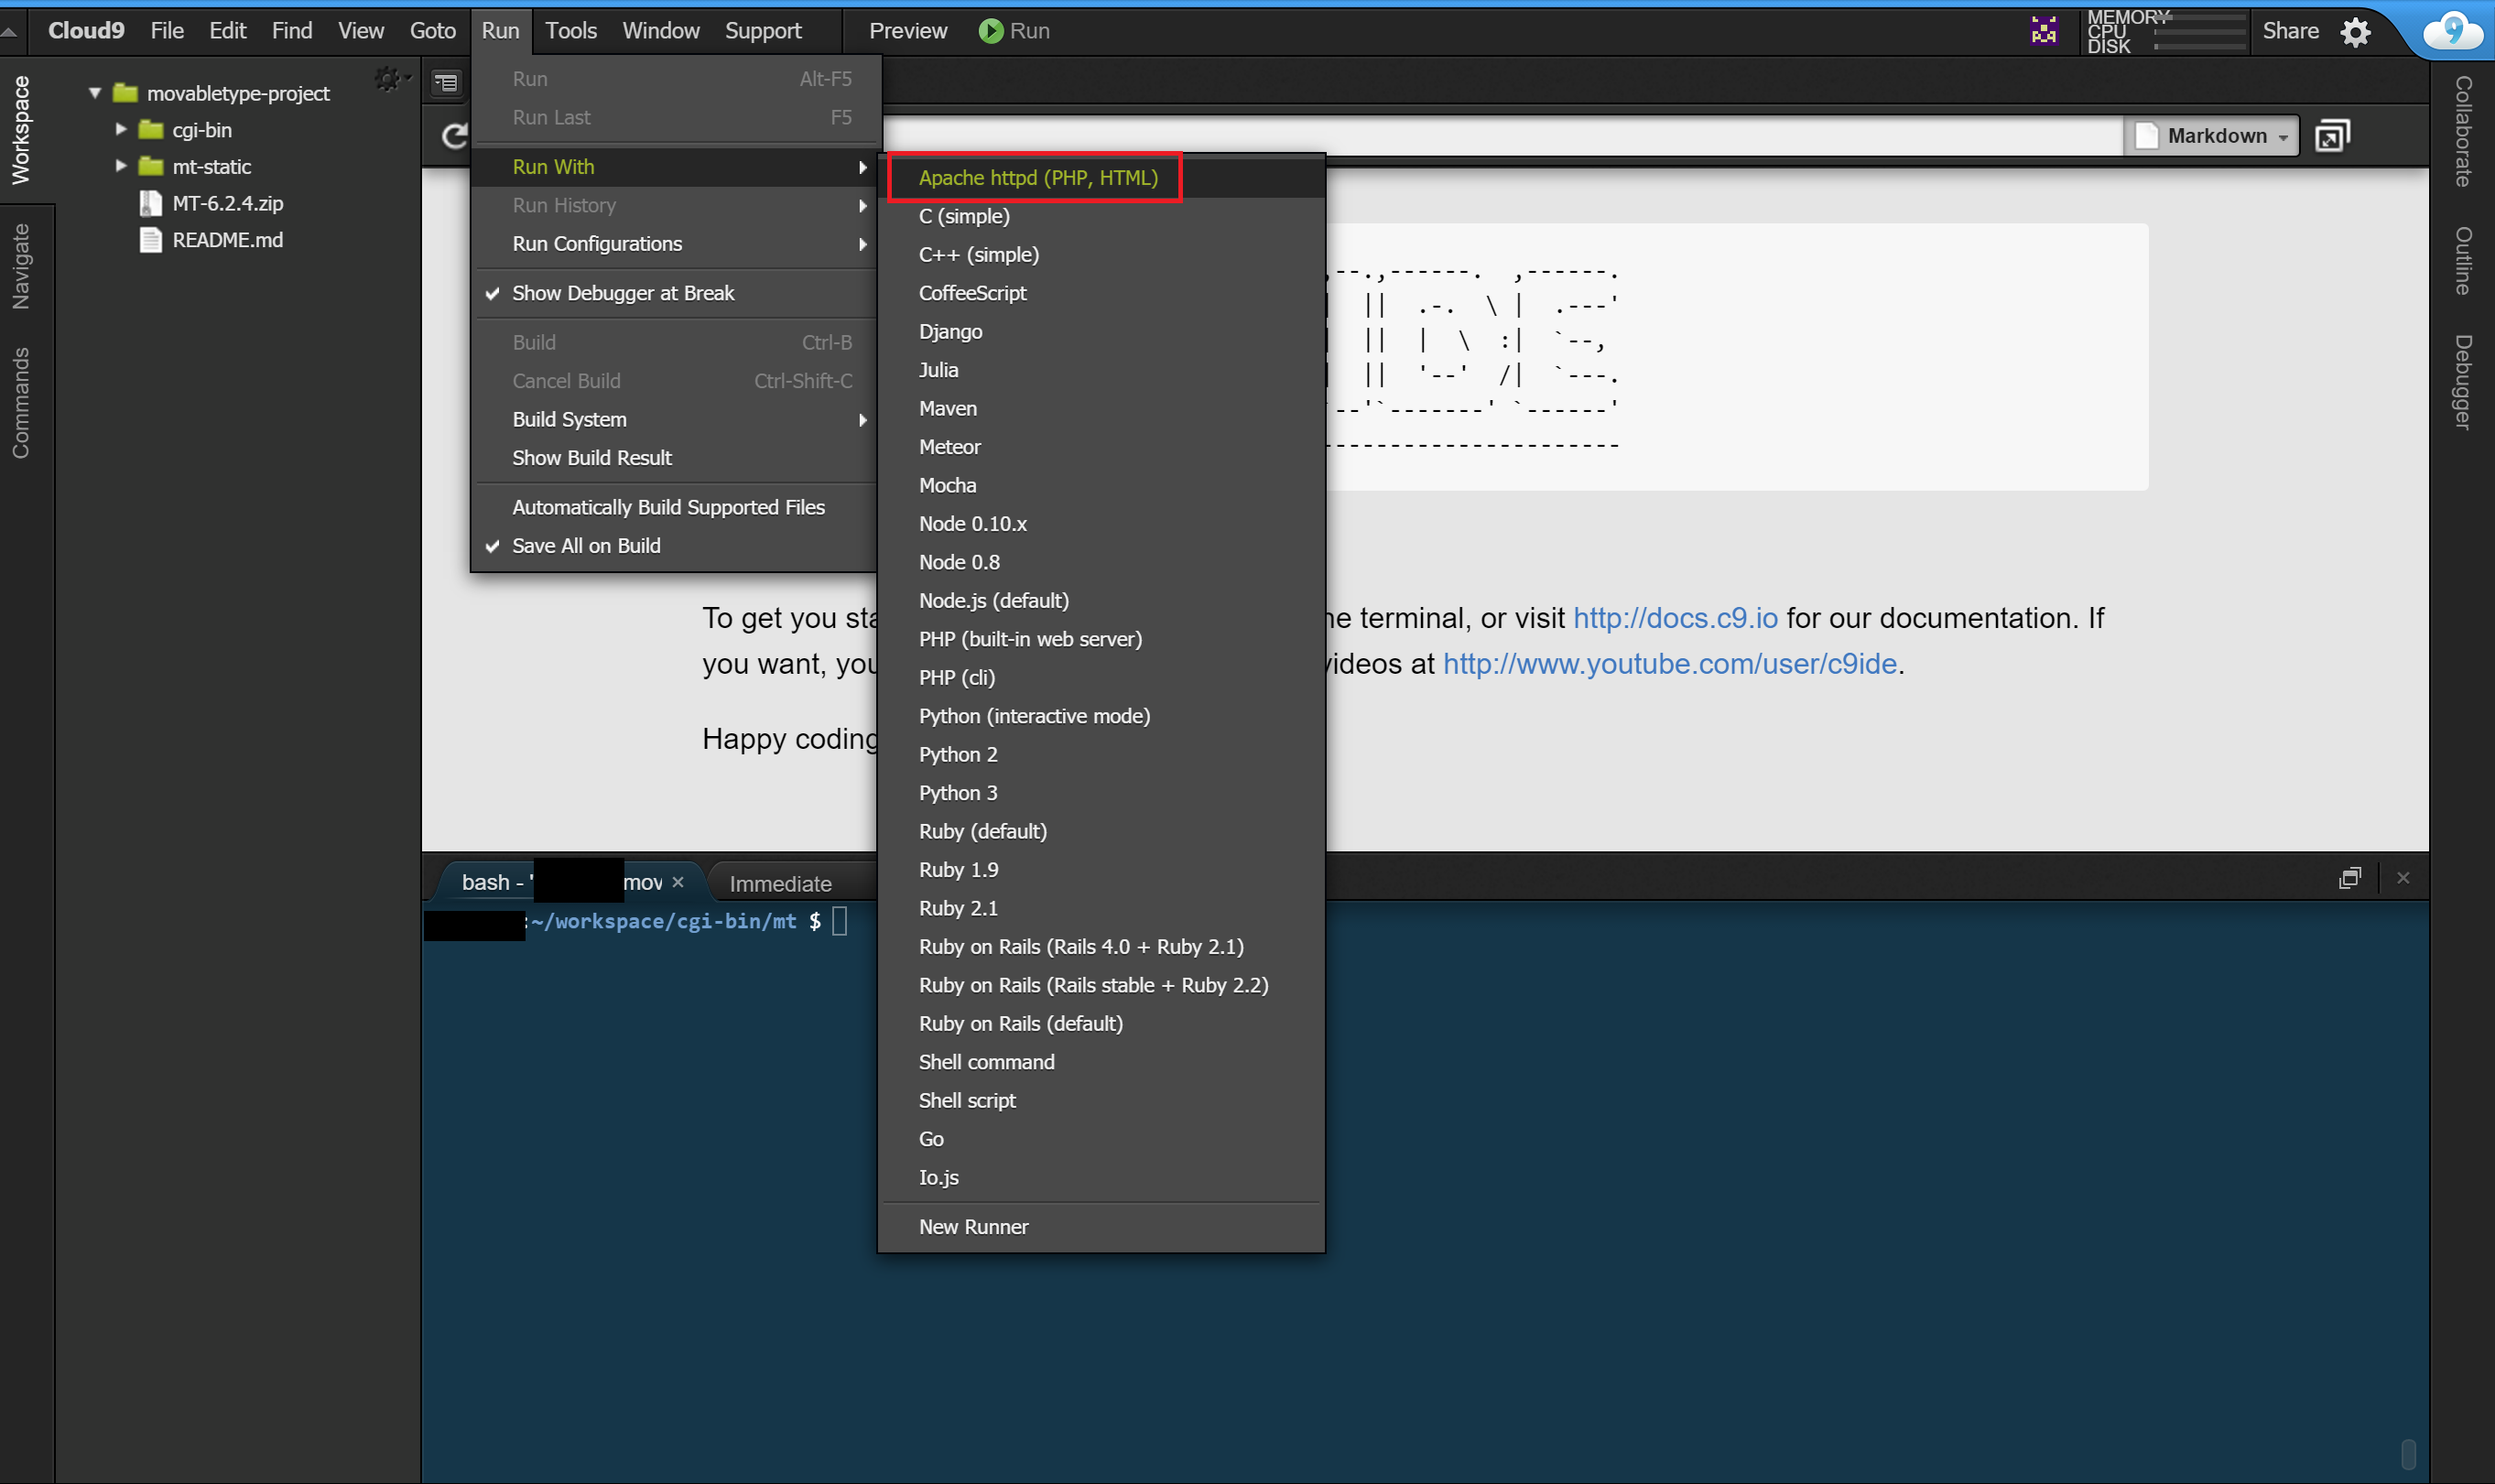This screenshot has width=2495, height=1484.
Task: Expand the cgi-bin folder
Action: (121, 130)
